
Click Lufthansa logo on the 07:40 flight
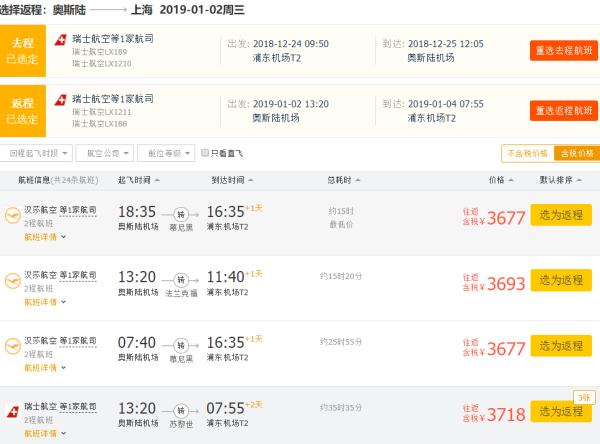pos(13,346)
